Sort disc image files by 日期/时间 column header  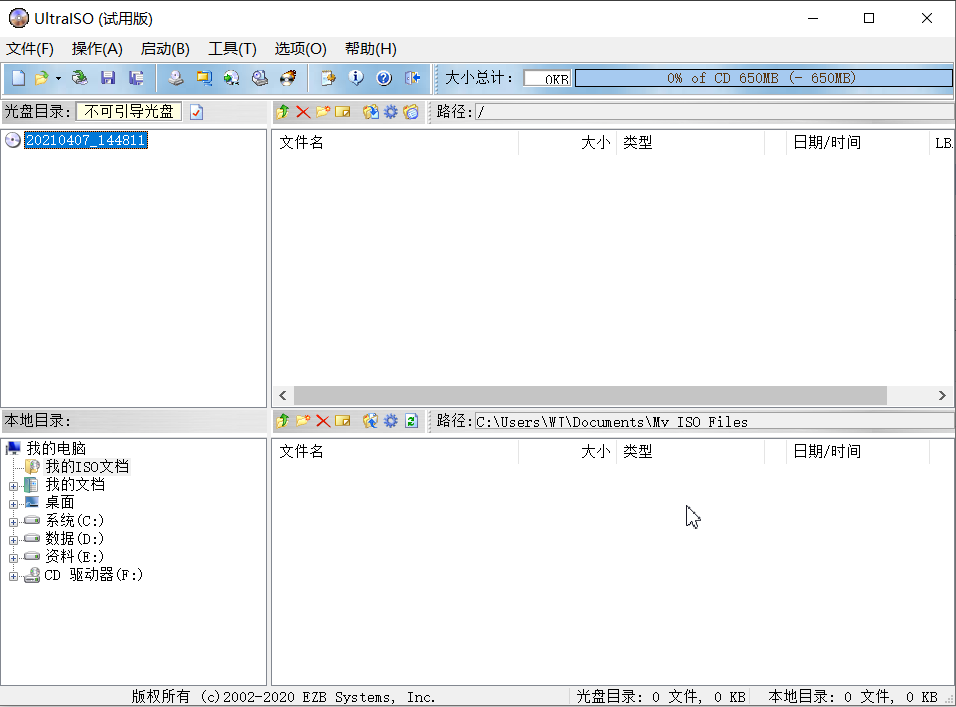[x=857, y=143]
